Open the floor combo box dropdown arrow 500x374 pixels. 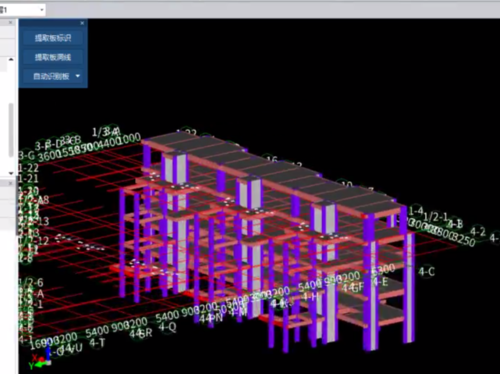42,10
